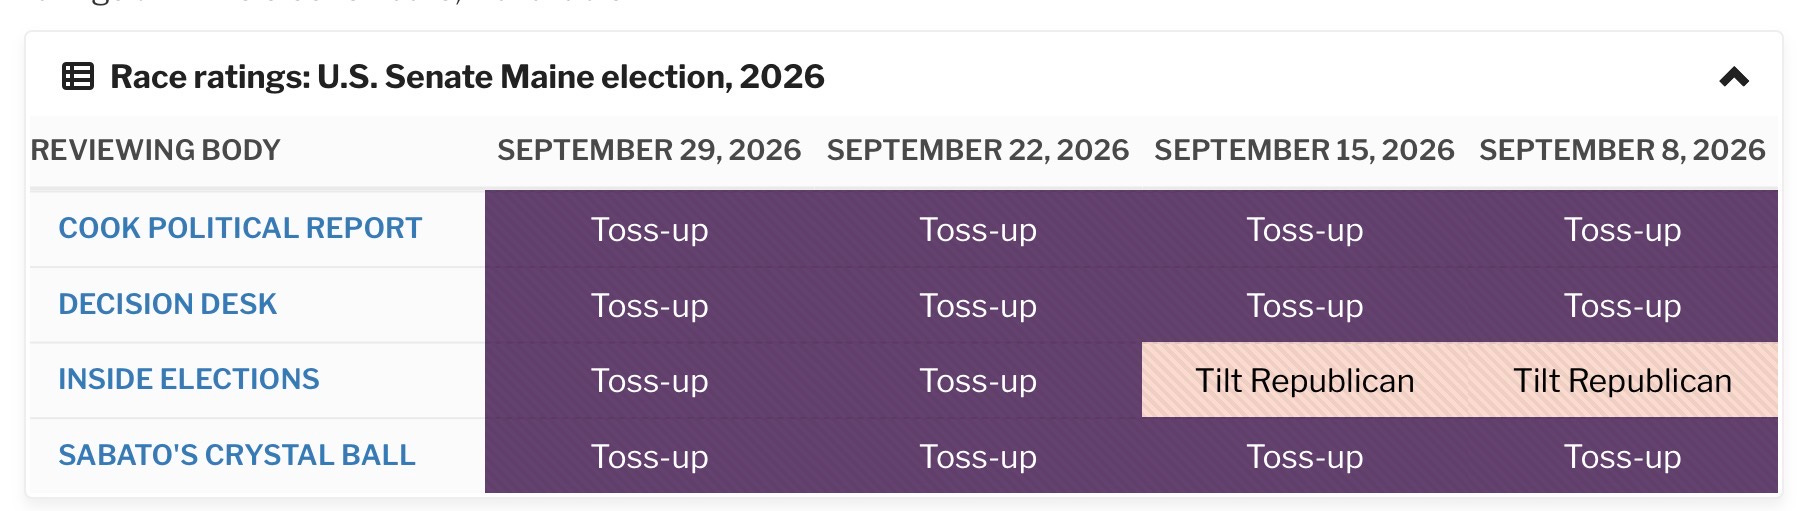Click Sabato's Crystal Ball Toss-up cell for September 22

coord(978,456)
